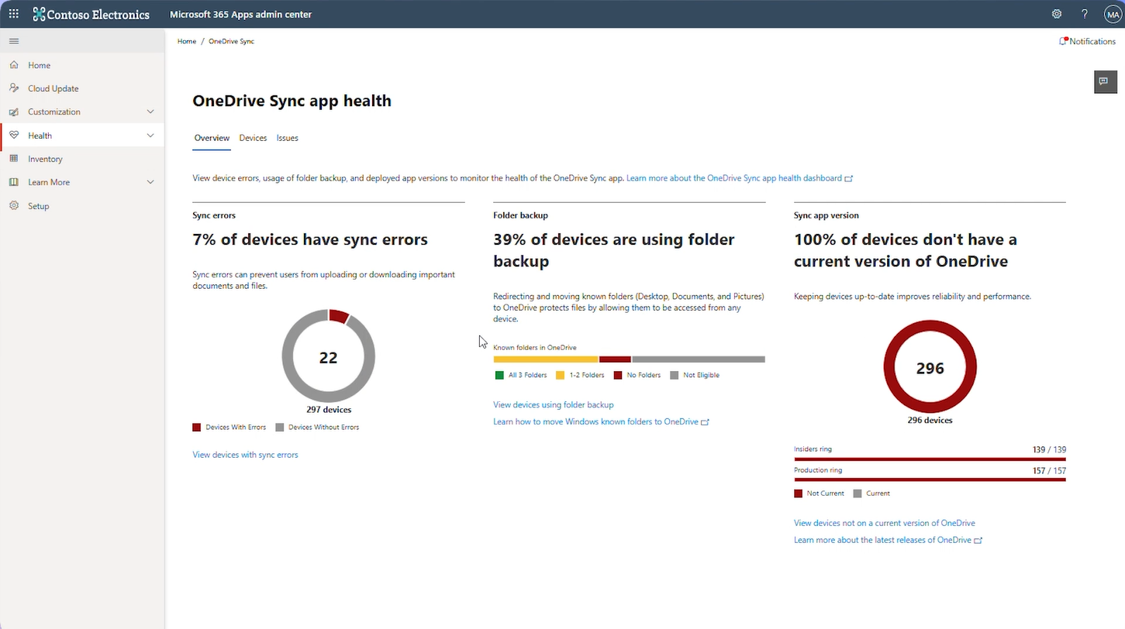Click the sync errors donut chart
Image resolution: width=1125 pixels, height=629 pixels.
tap(328, 357)
